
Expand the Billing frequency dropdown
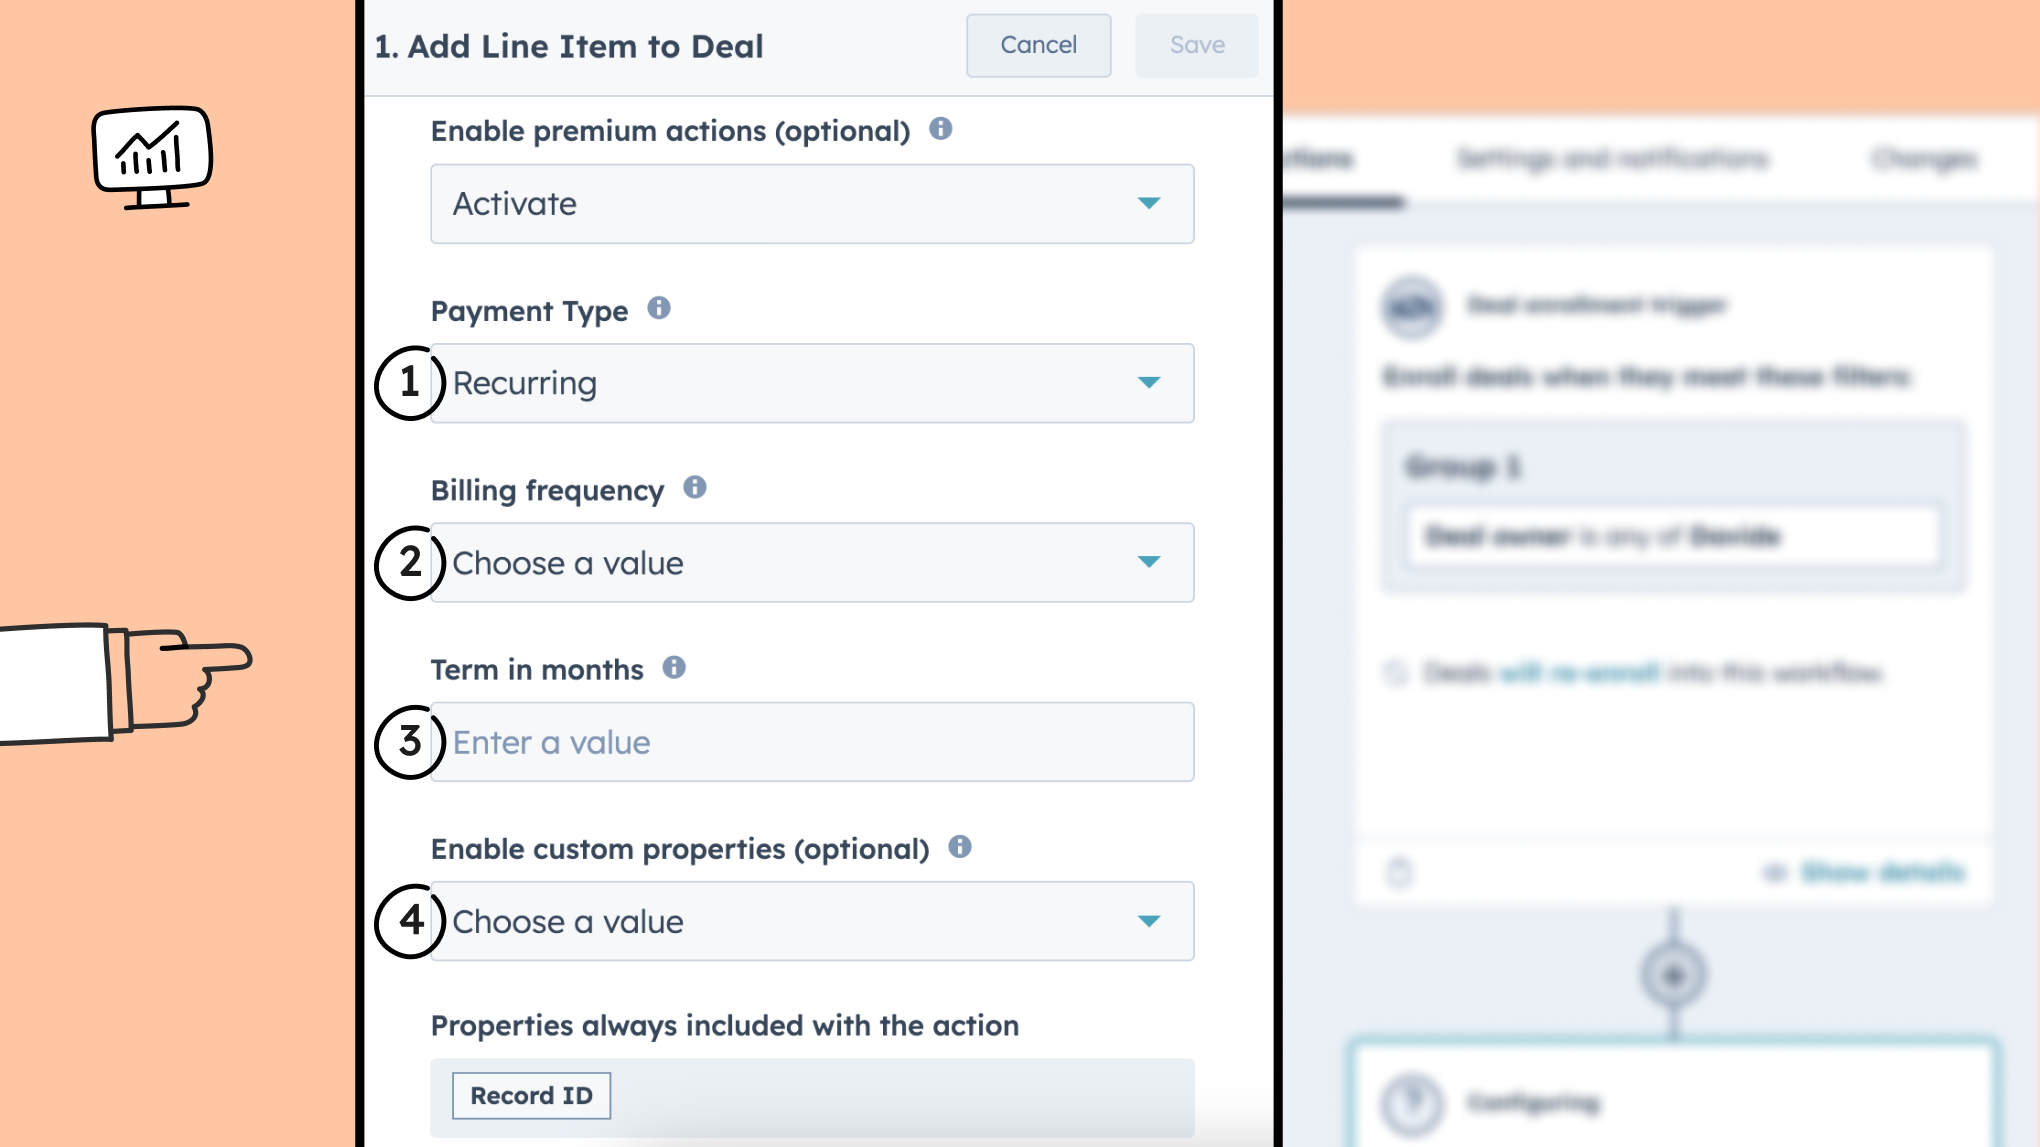click(x=812, y=563)
